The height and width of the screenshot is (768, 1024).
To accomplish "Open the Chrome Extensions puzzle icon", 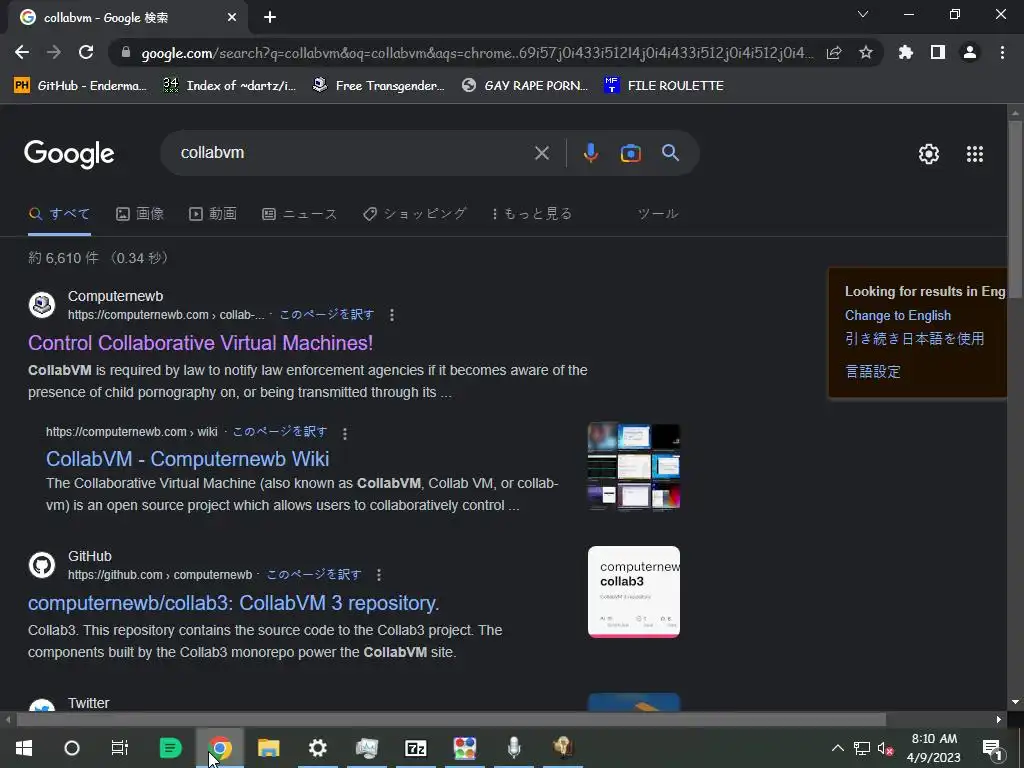I will coord(905,52).
